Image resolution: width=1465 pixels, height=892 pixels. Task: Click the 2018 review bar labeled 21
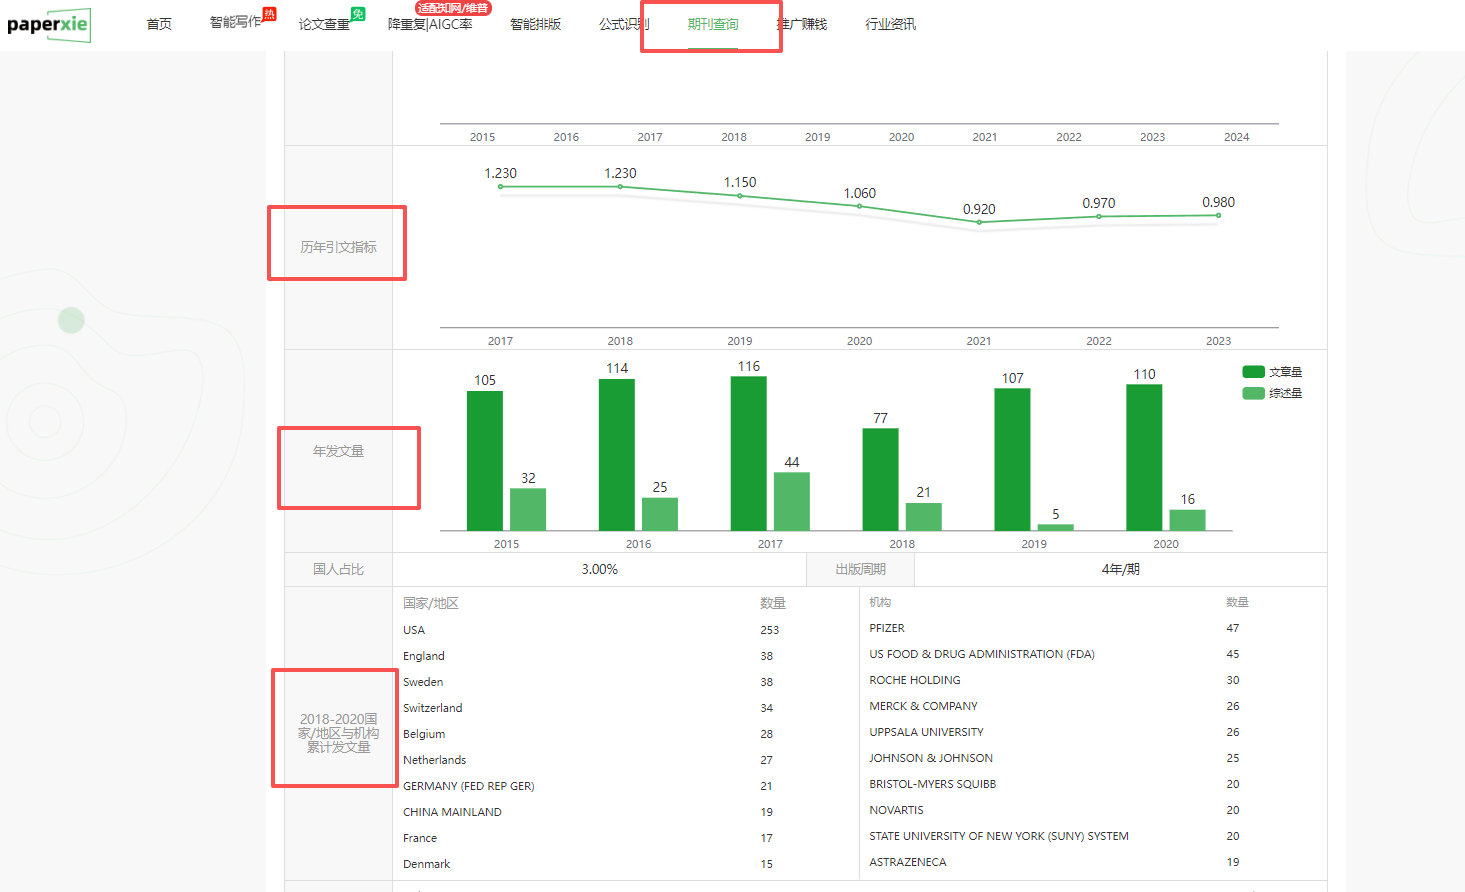pos(923,517)
